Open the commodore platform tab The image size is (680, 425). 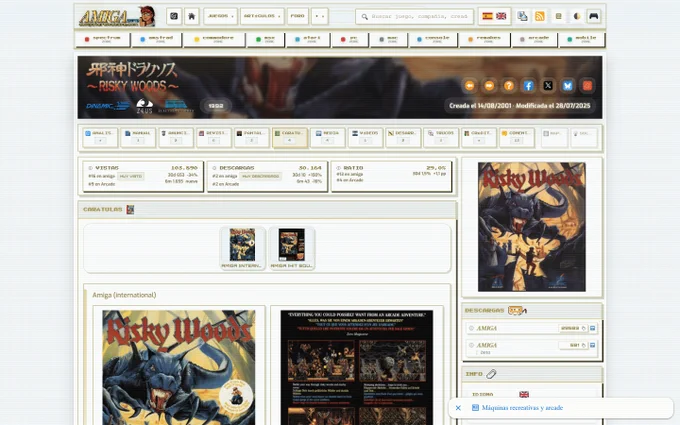point(214,39)
